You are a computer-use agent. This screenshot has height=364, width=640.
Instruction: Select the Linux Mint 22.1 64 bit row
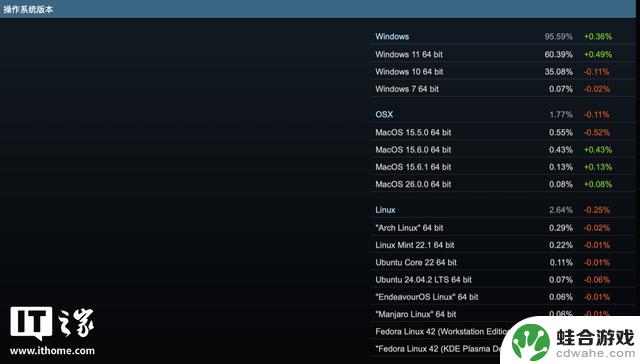coord(503,245)
